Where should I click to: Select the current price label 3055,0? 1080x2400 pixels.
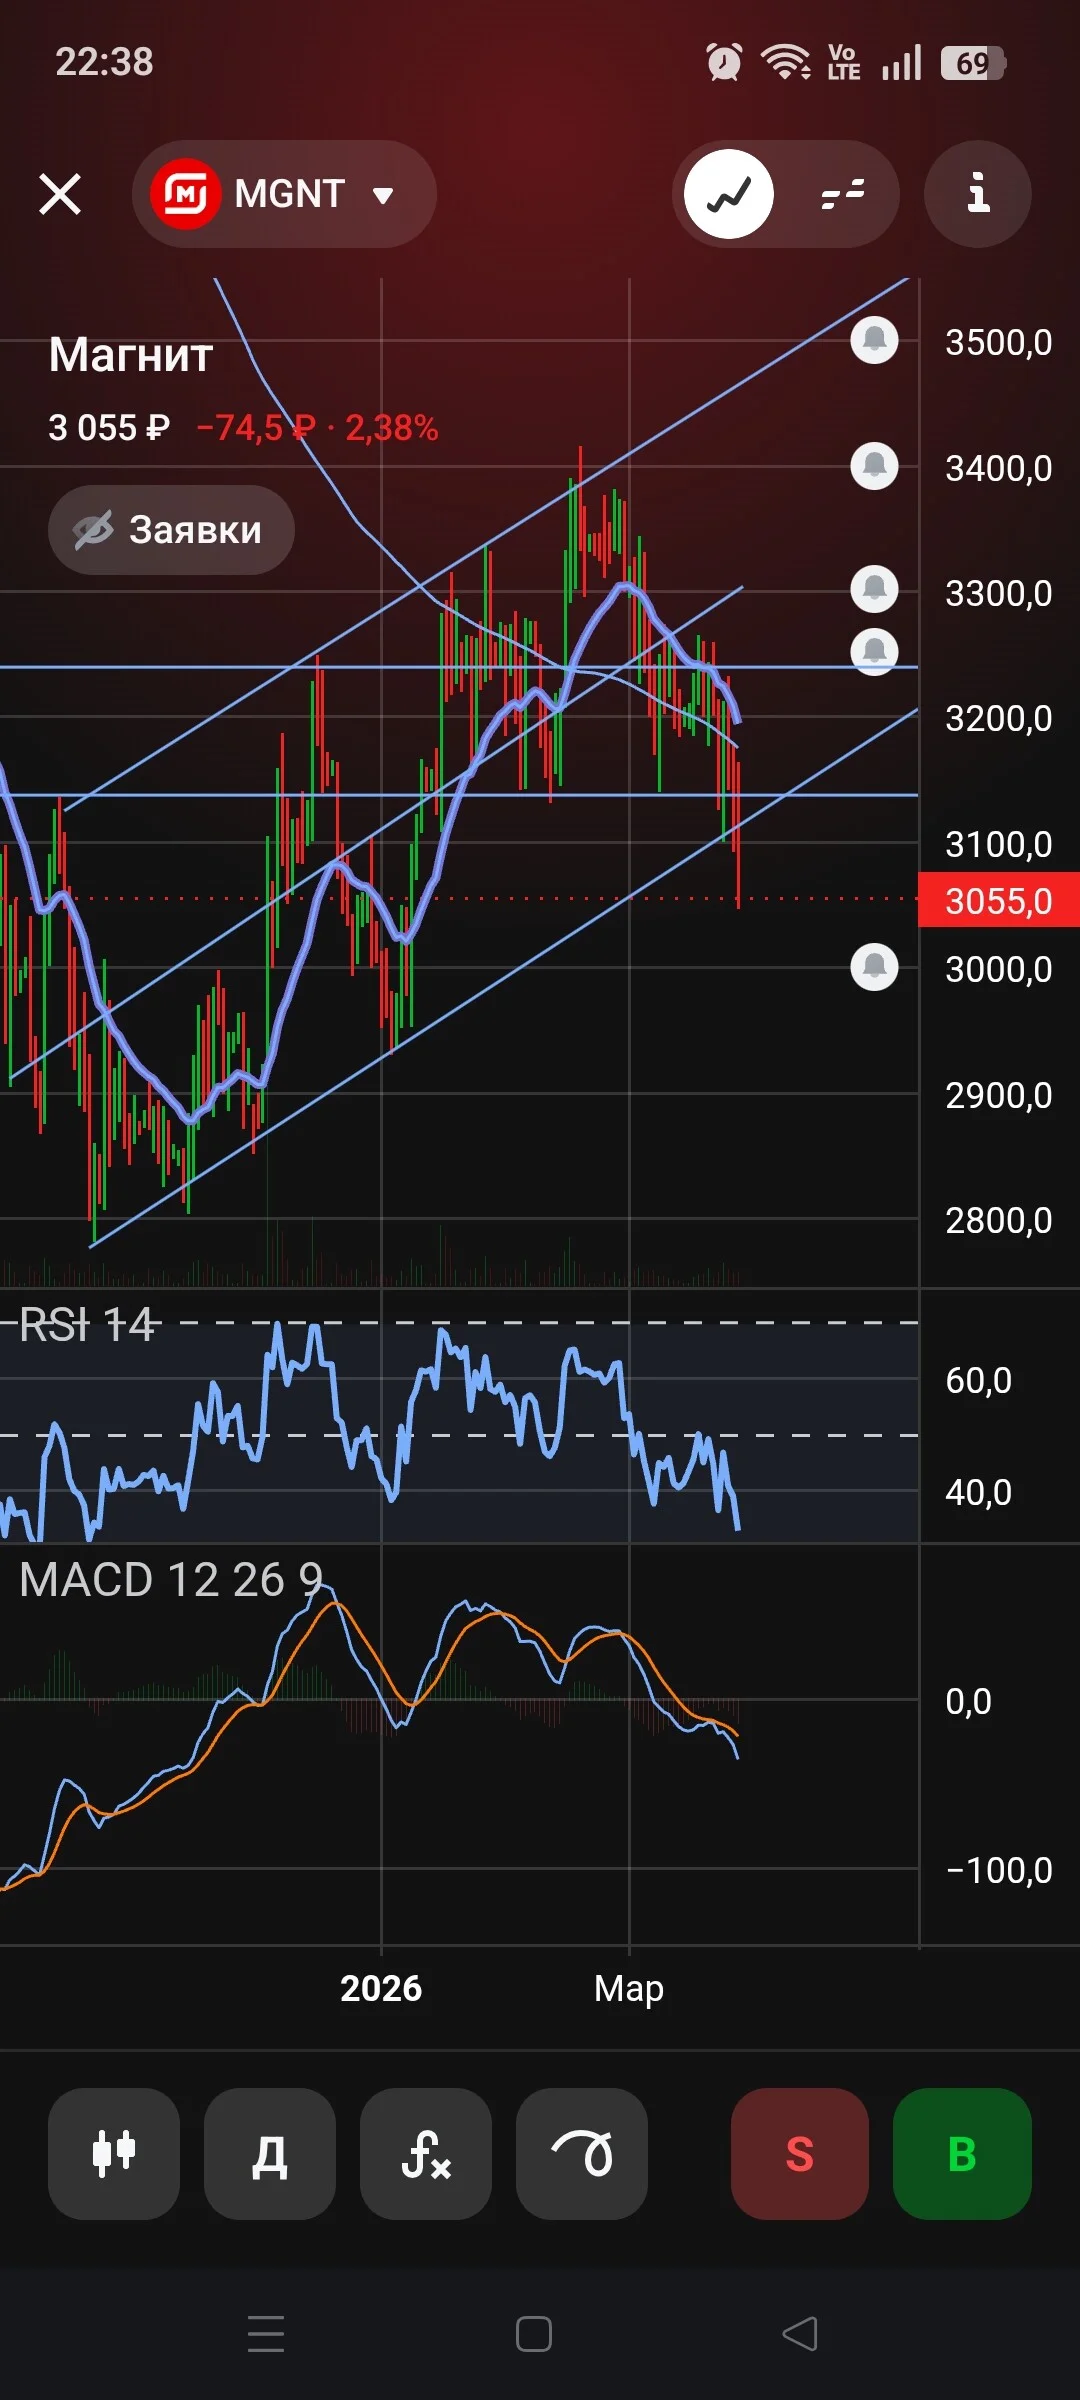tap(999, 901)
